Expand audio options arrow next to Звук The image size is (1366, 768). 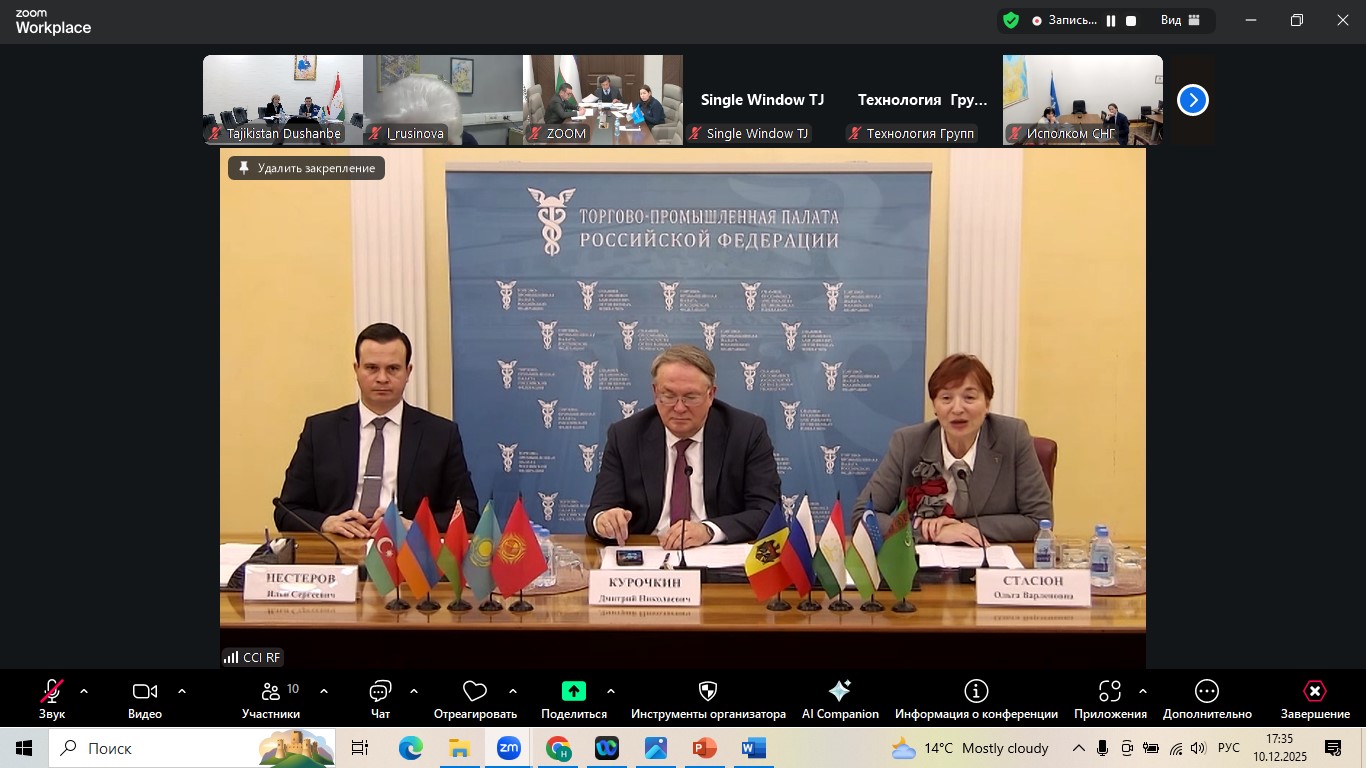(84, 691)
